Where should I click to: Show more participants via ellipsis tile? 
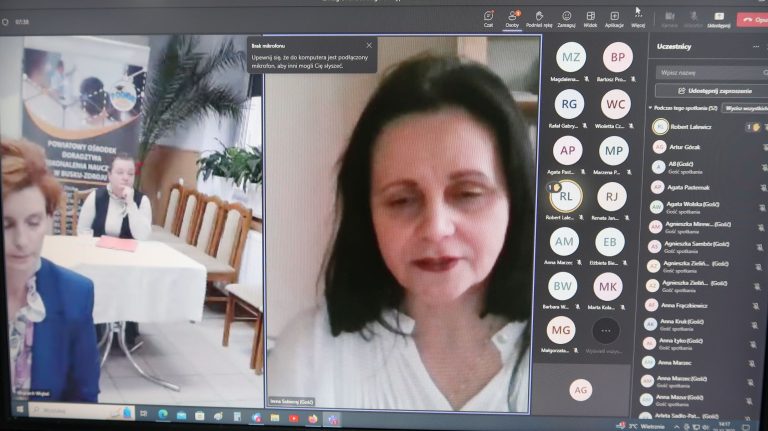pyautogui.click(x=606, y=331)
